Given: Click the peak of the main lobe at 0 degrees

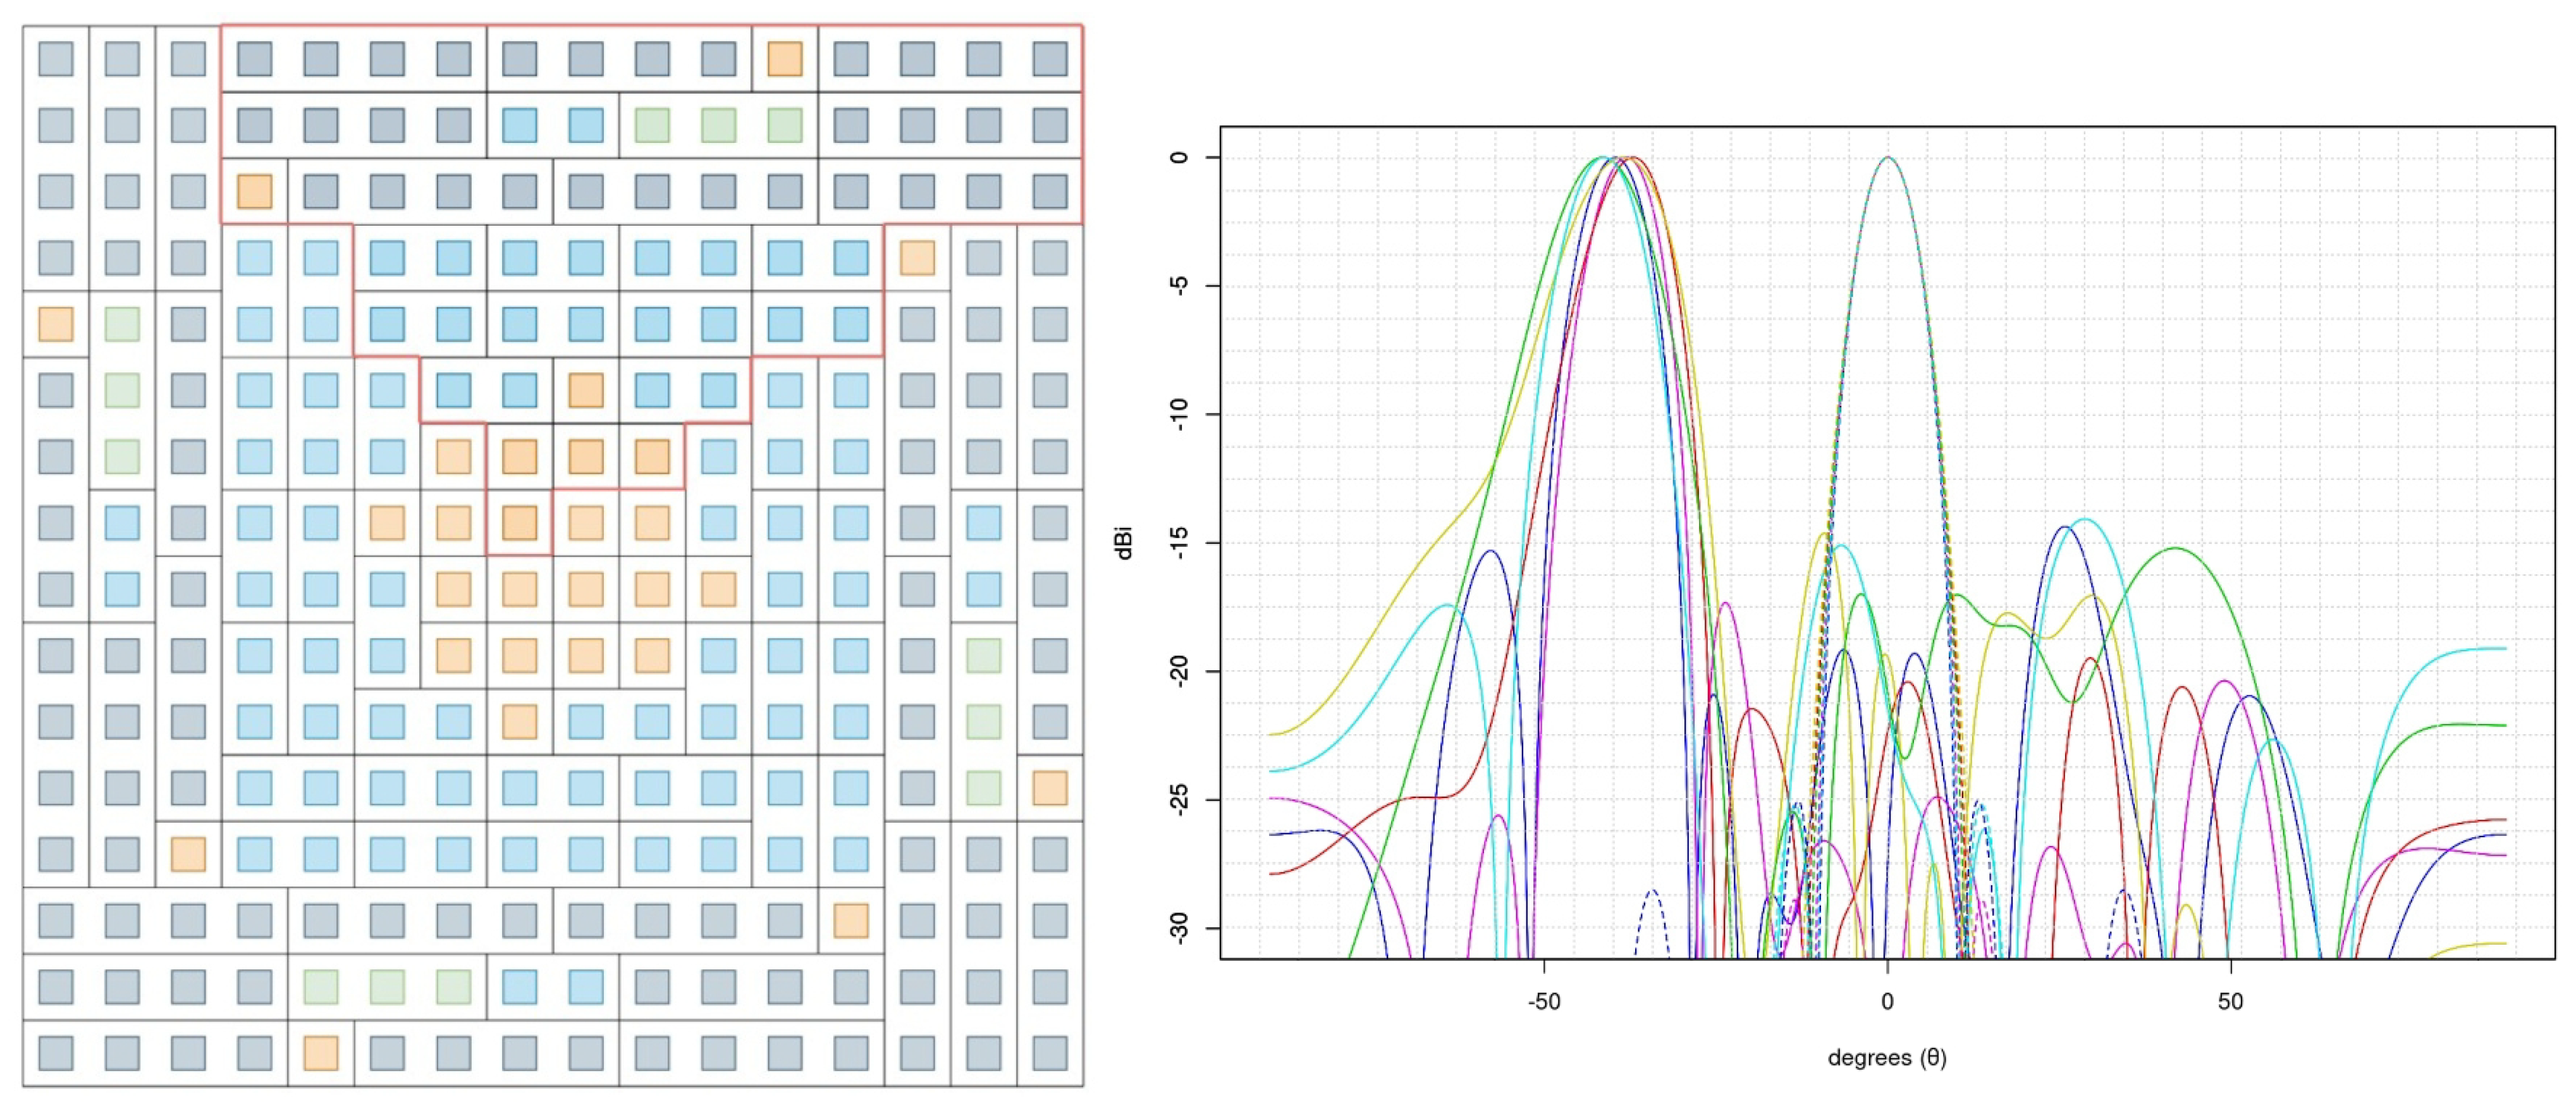Looking at the screenshot, I should [x=1887, y=158].
